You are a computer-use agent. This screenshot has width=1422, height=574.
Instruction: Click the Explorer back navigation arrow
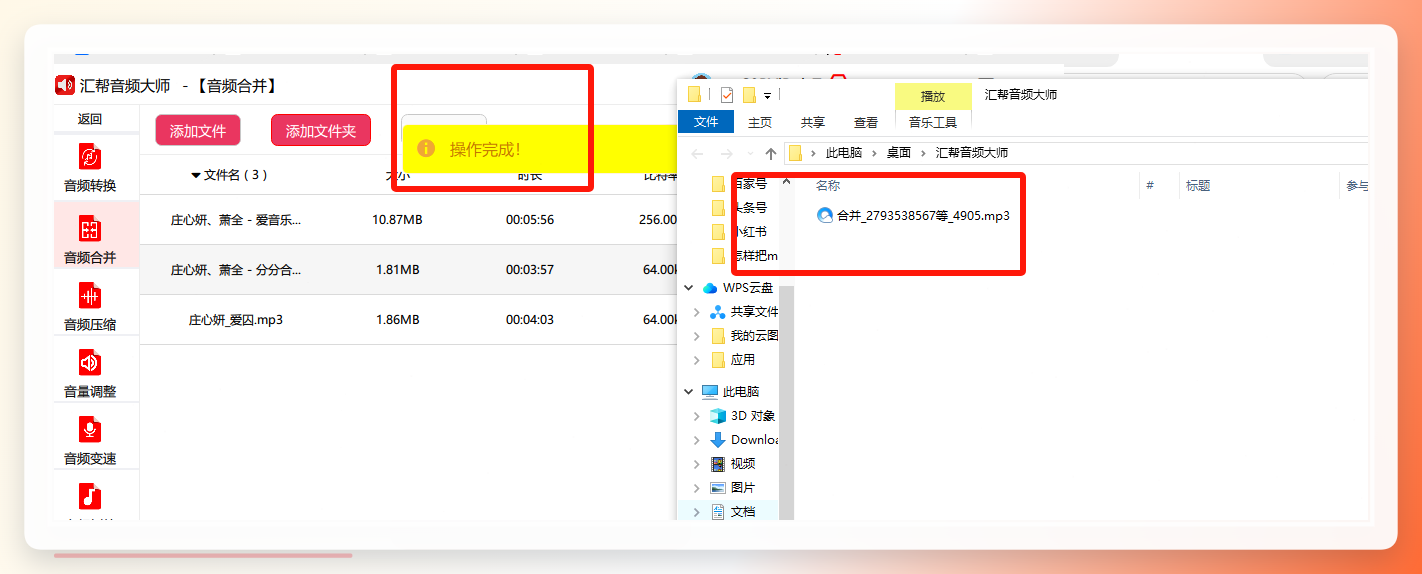pyautogui.click(x=697, y=153)
